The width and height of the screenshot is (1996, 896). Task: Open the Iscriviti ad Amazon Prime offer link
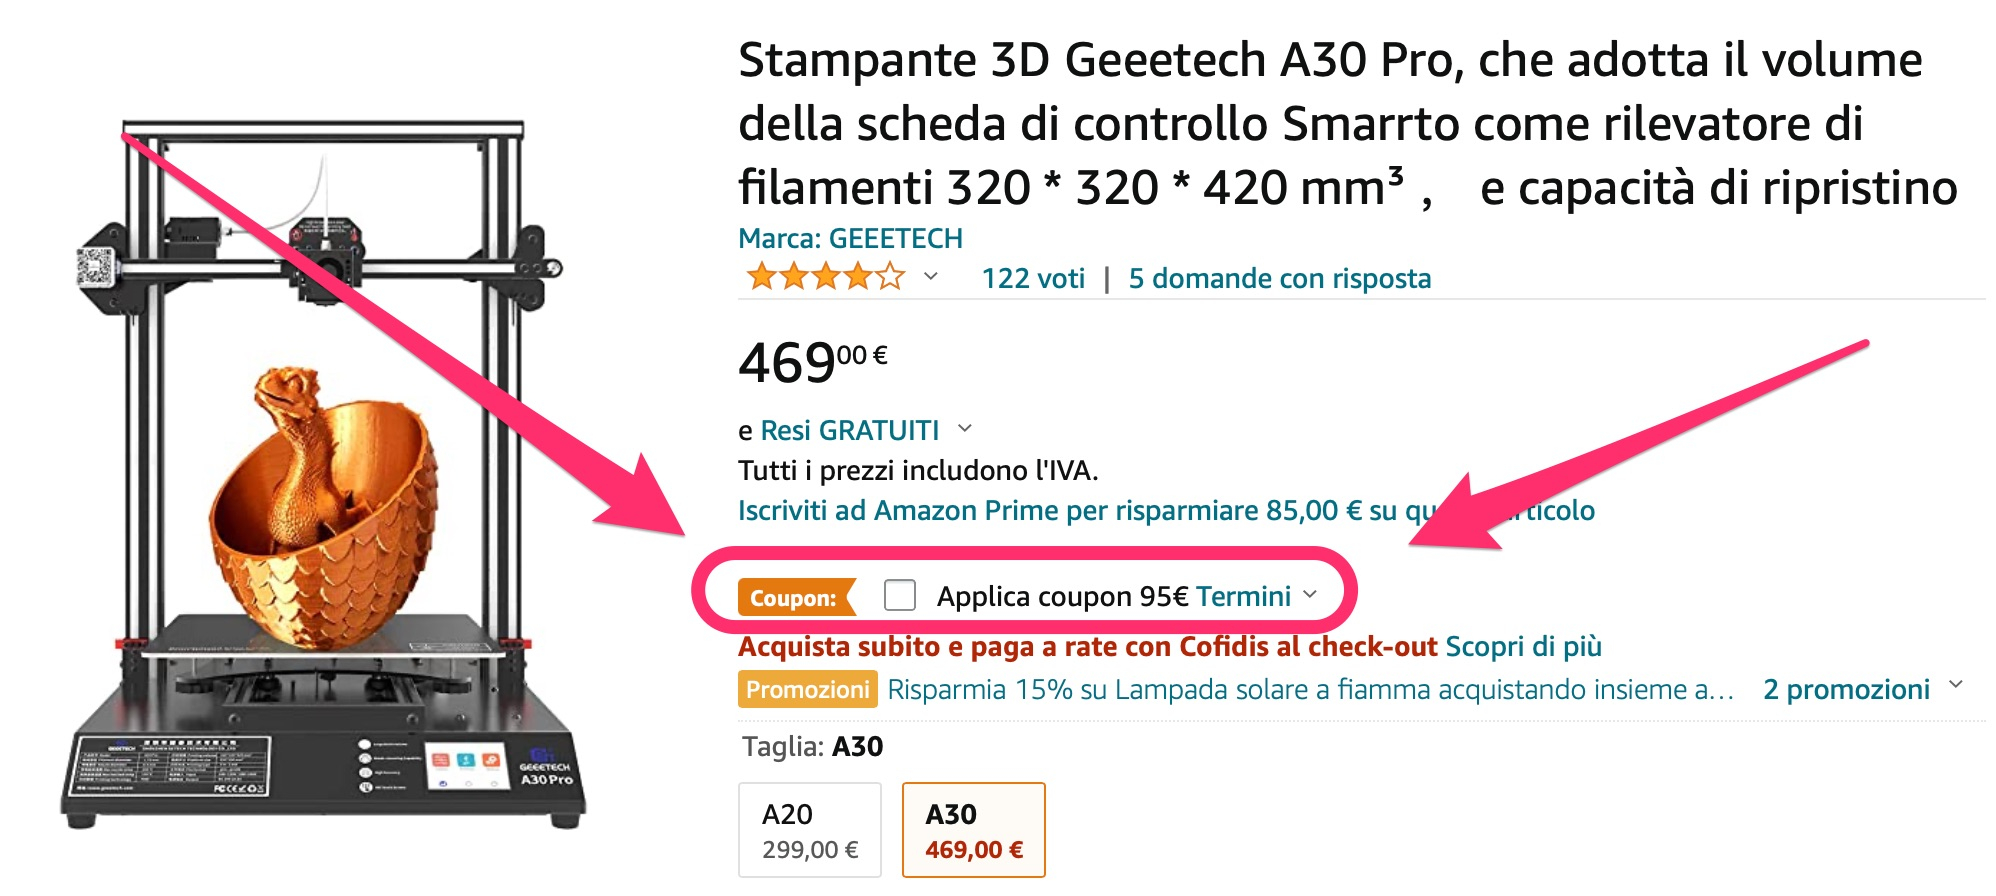click(x=1050, y=510)
